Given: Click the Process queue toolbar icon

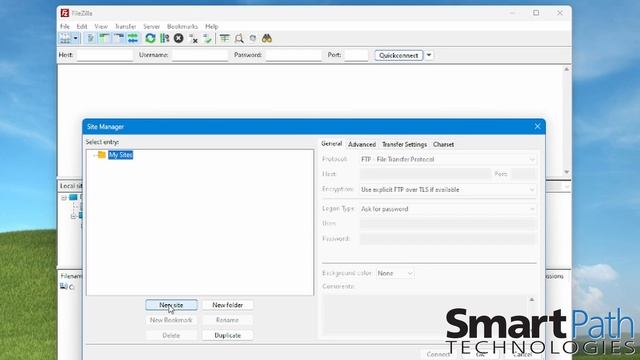Looking at the screenshot, I should coord(164,38).
